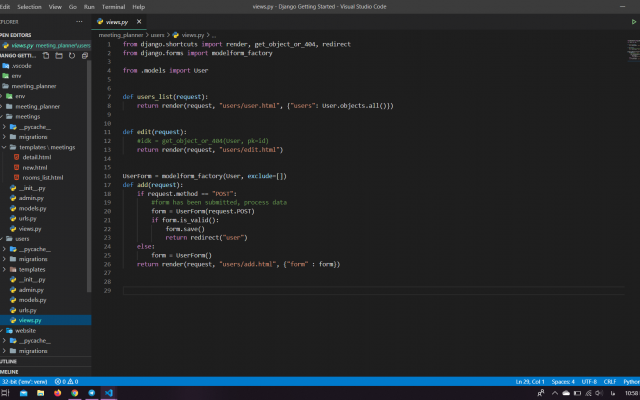
Task: Open the Terminal menu
Action: [x=113, y=7]
